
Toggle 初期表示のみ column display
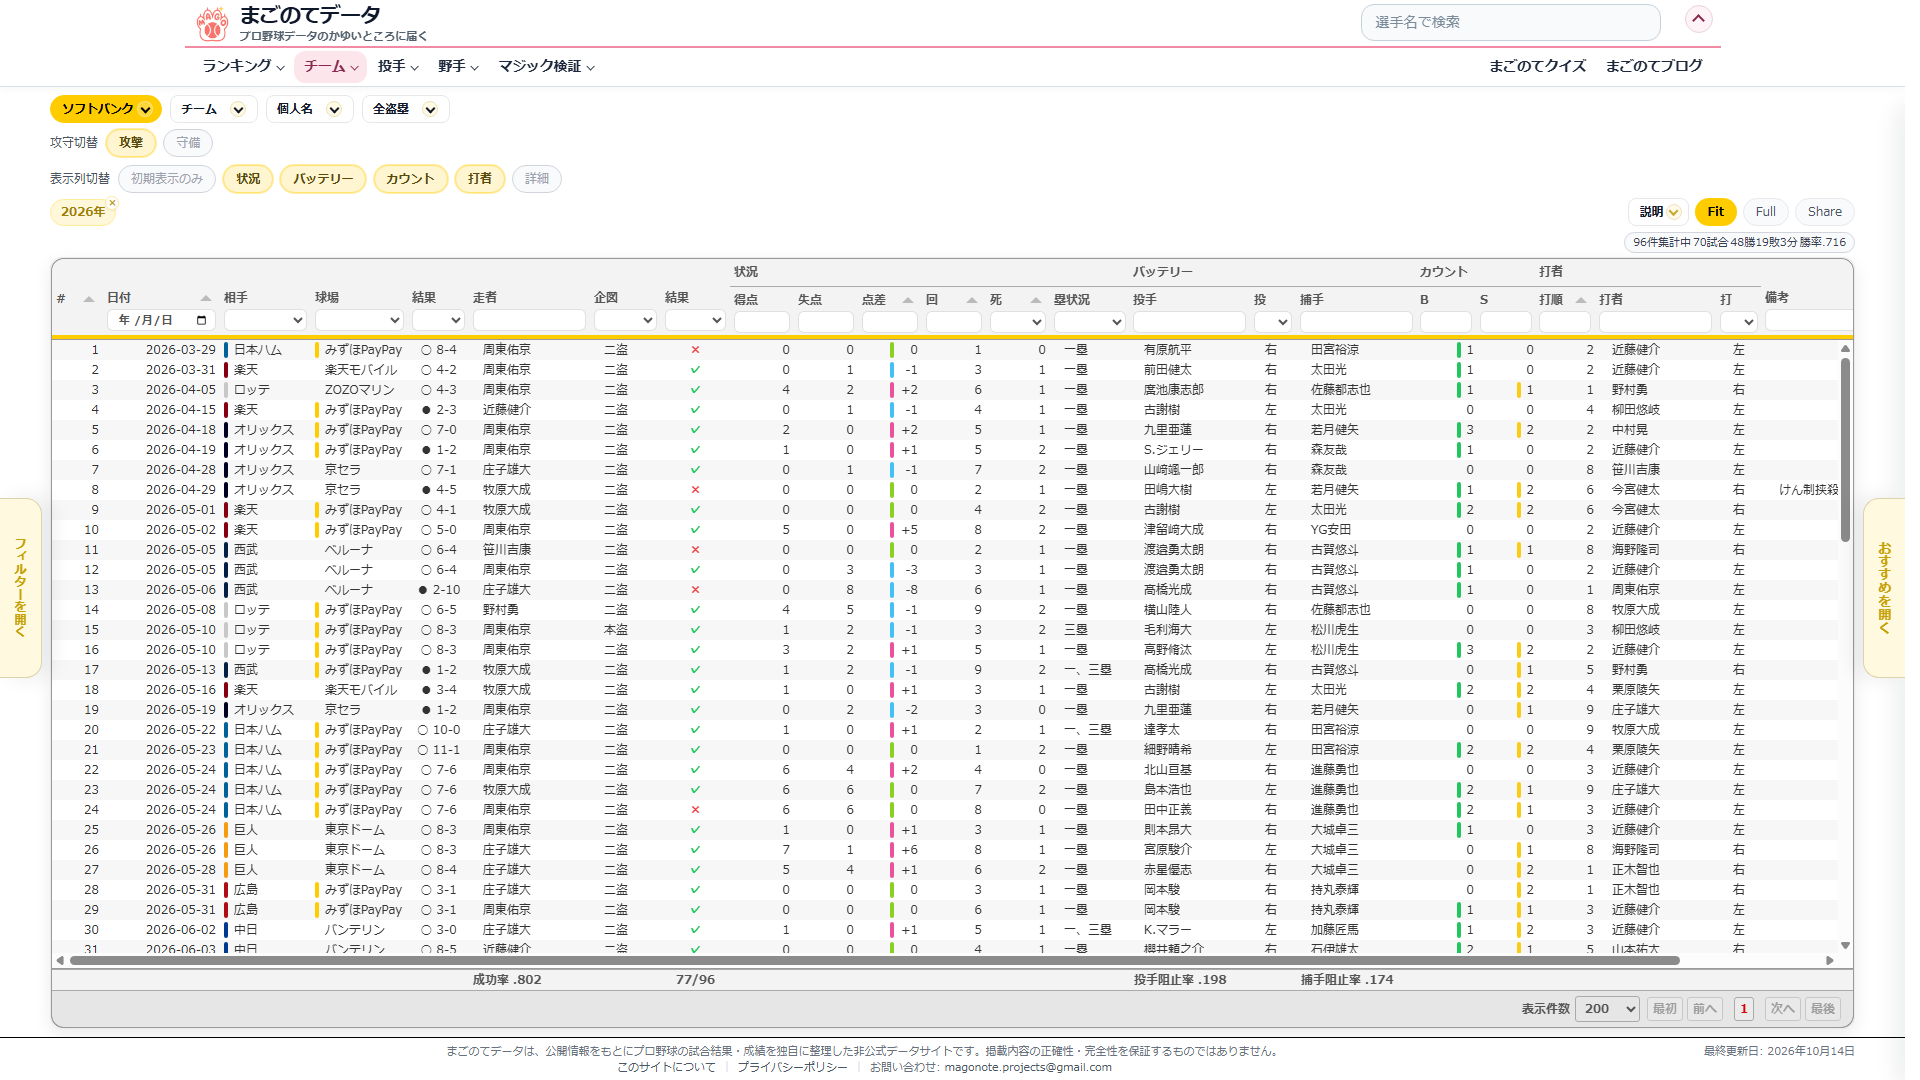[x=167, y=179]
